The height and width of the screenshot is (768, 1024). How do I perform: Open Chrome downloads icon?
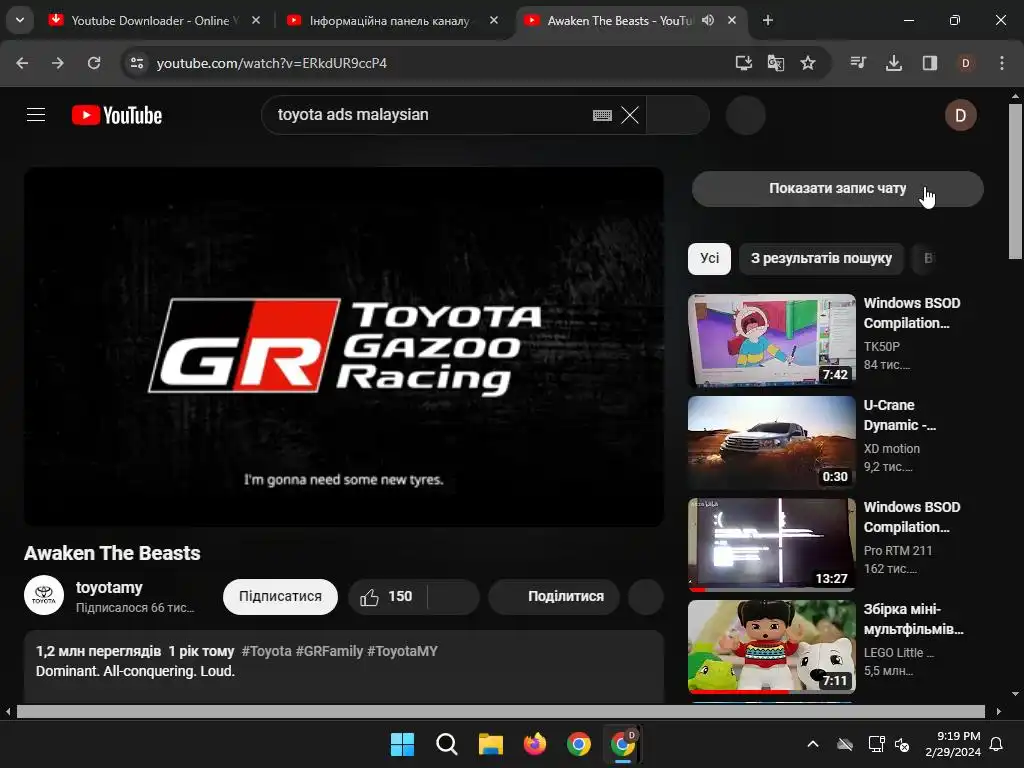894,63
